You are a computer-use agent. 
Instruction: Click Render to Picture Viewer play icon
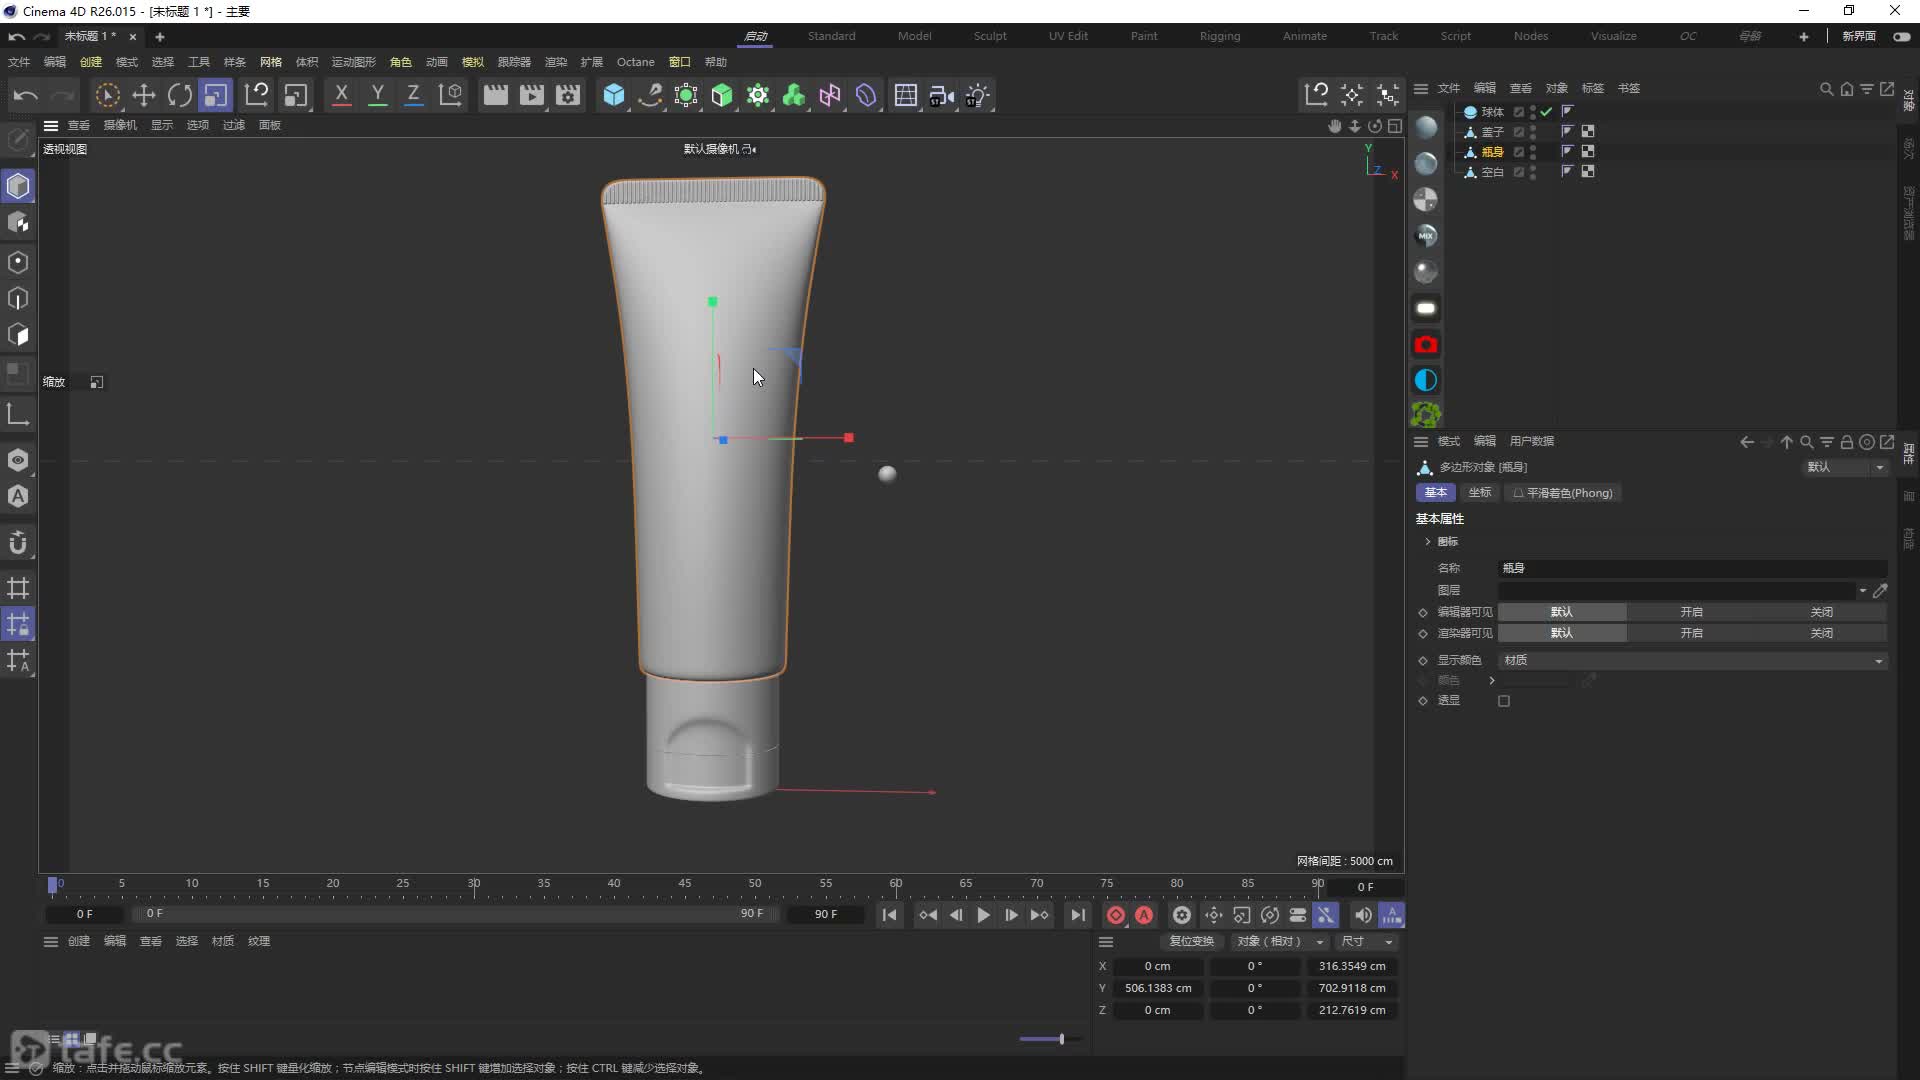(532, 95)
